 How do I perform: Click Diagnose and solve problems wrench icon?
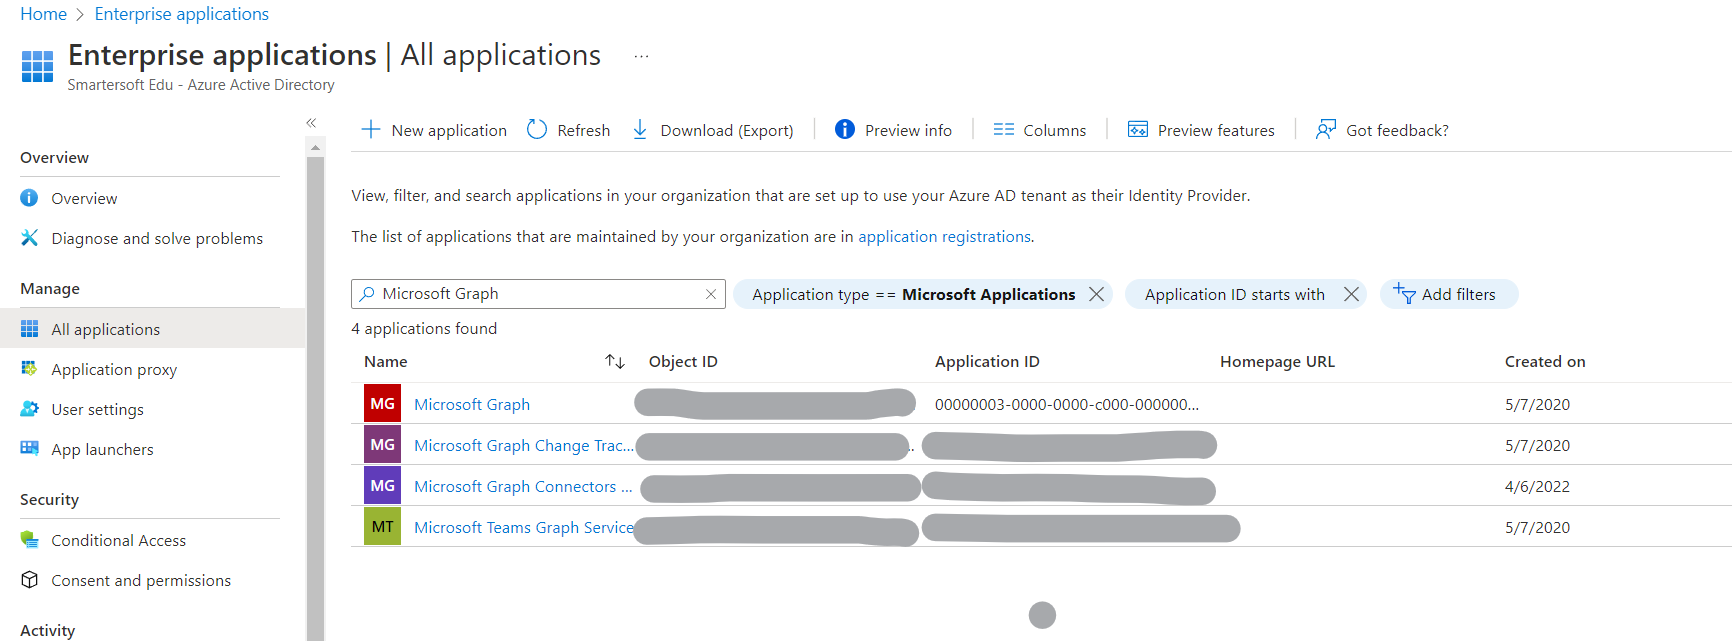[x=30, y=238]
